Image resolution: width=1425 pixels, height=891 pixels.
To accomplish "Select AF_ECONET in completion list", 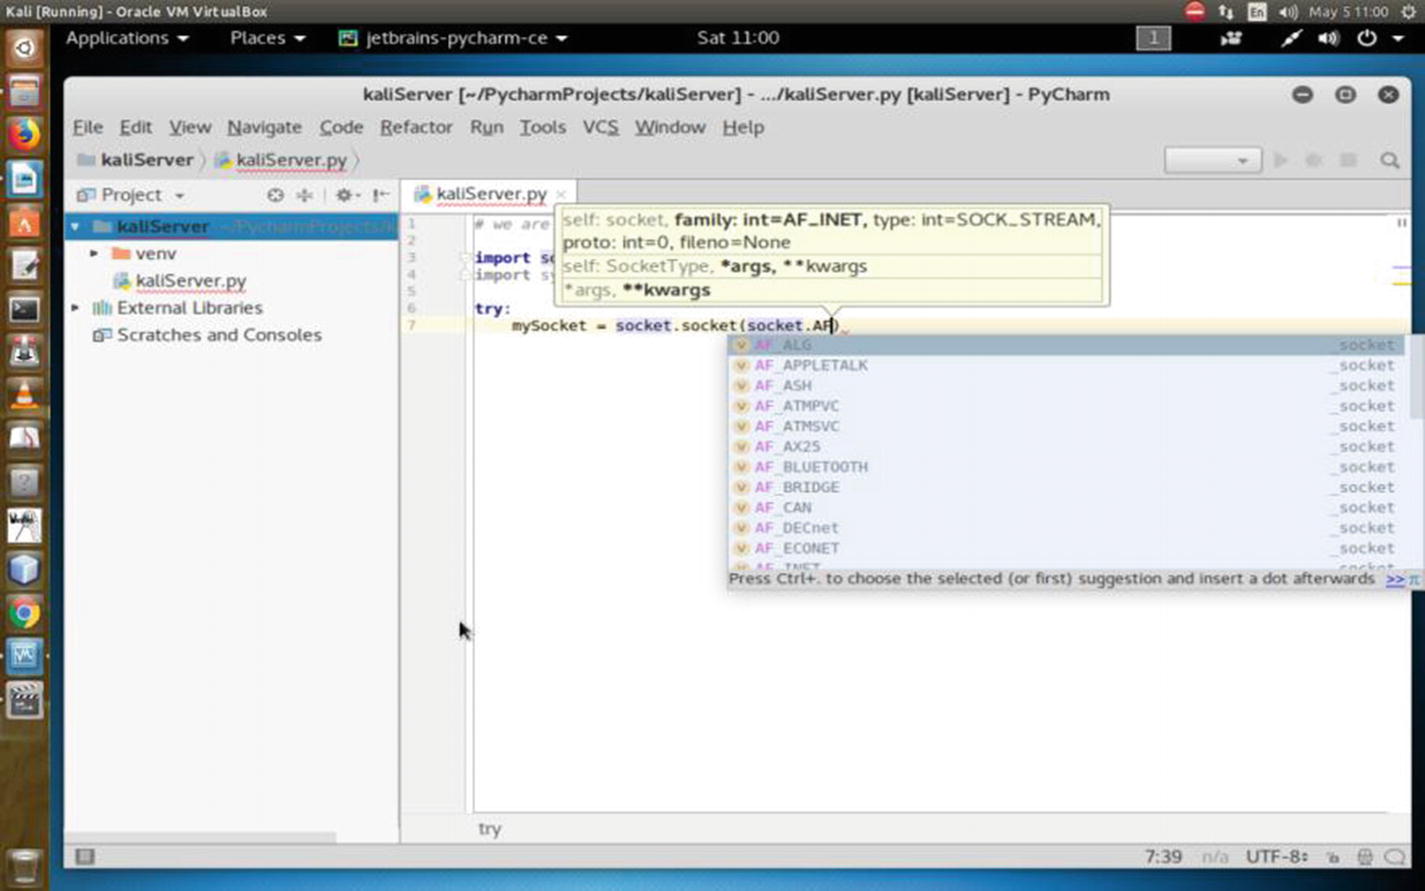I will point(1066,548).
